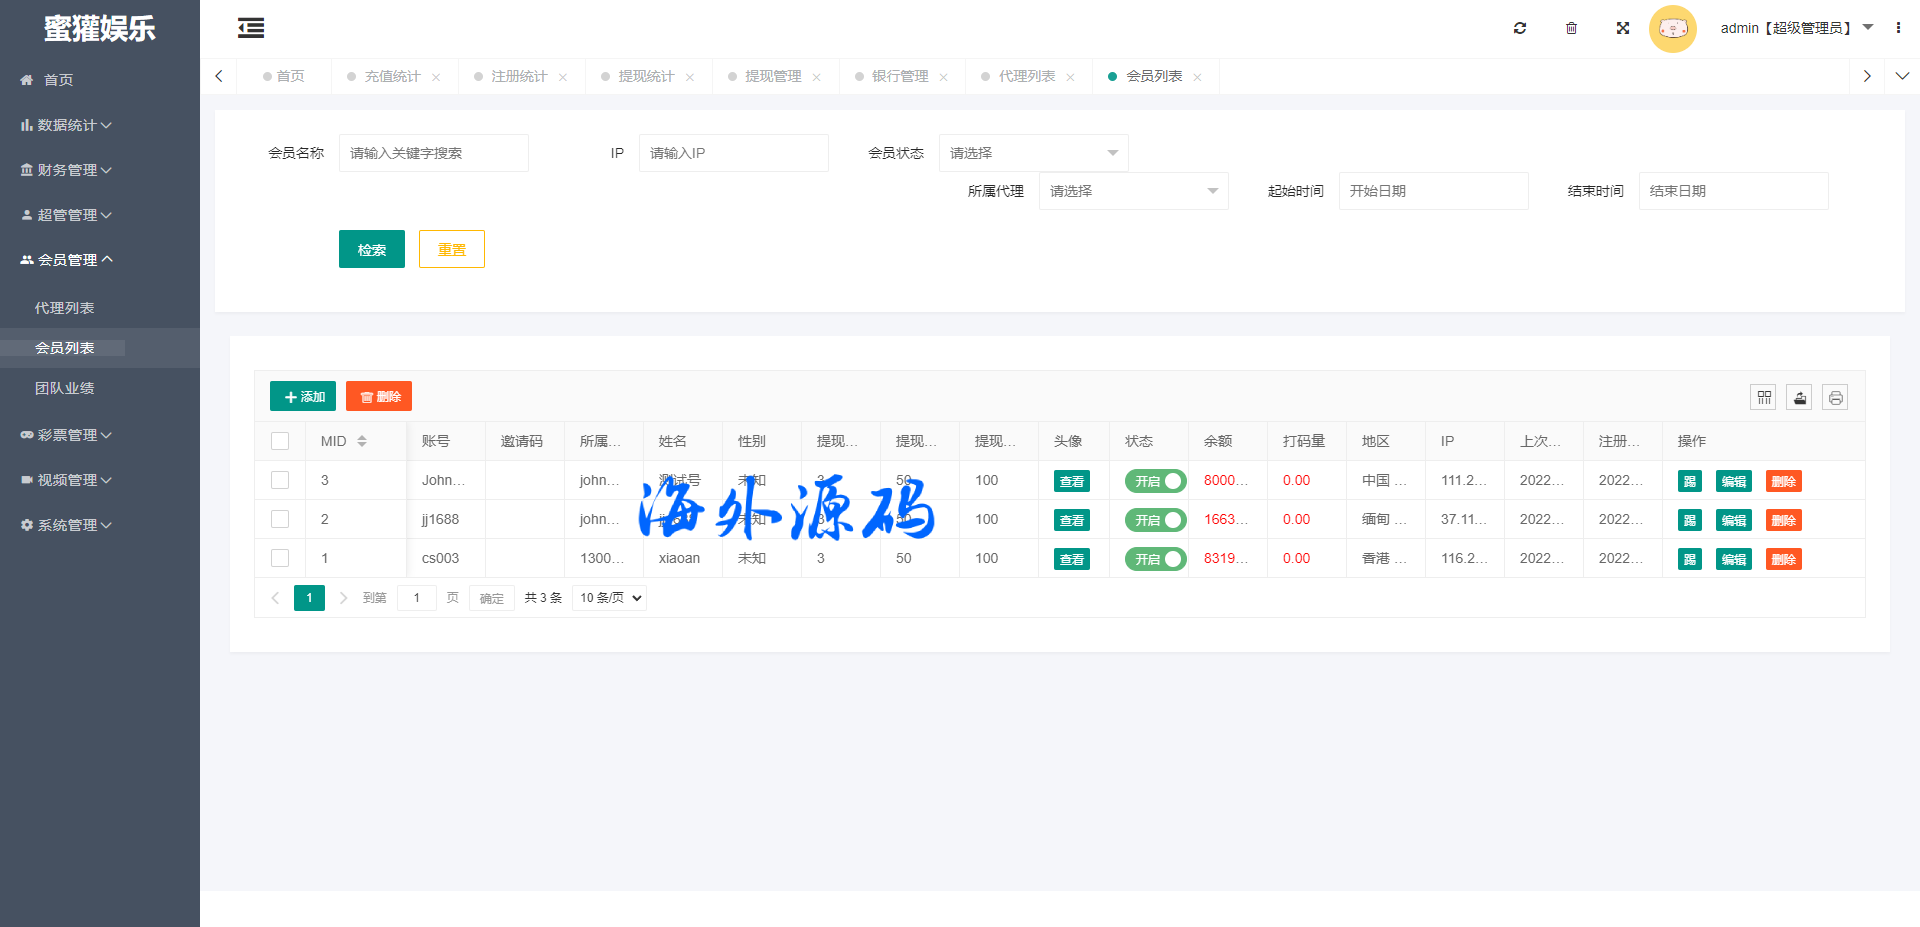Click the export table icon

point(1800,398)
